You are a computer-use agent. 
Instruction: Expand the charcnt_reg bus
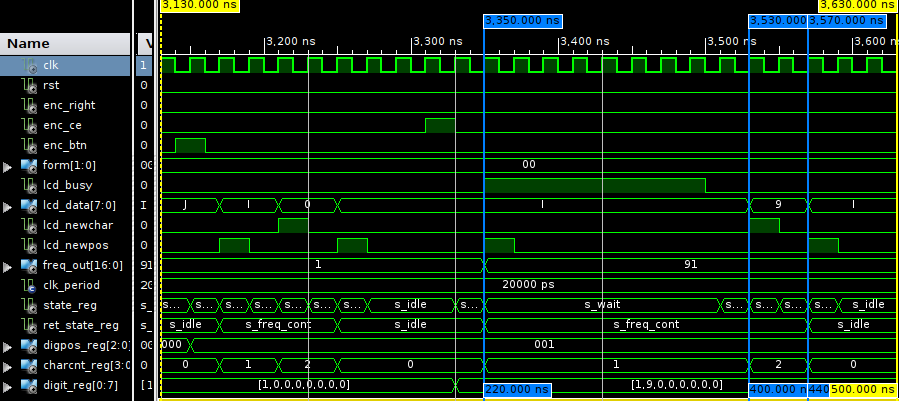tap(9, 365)
